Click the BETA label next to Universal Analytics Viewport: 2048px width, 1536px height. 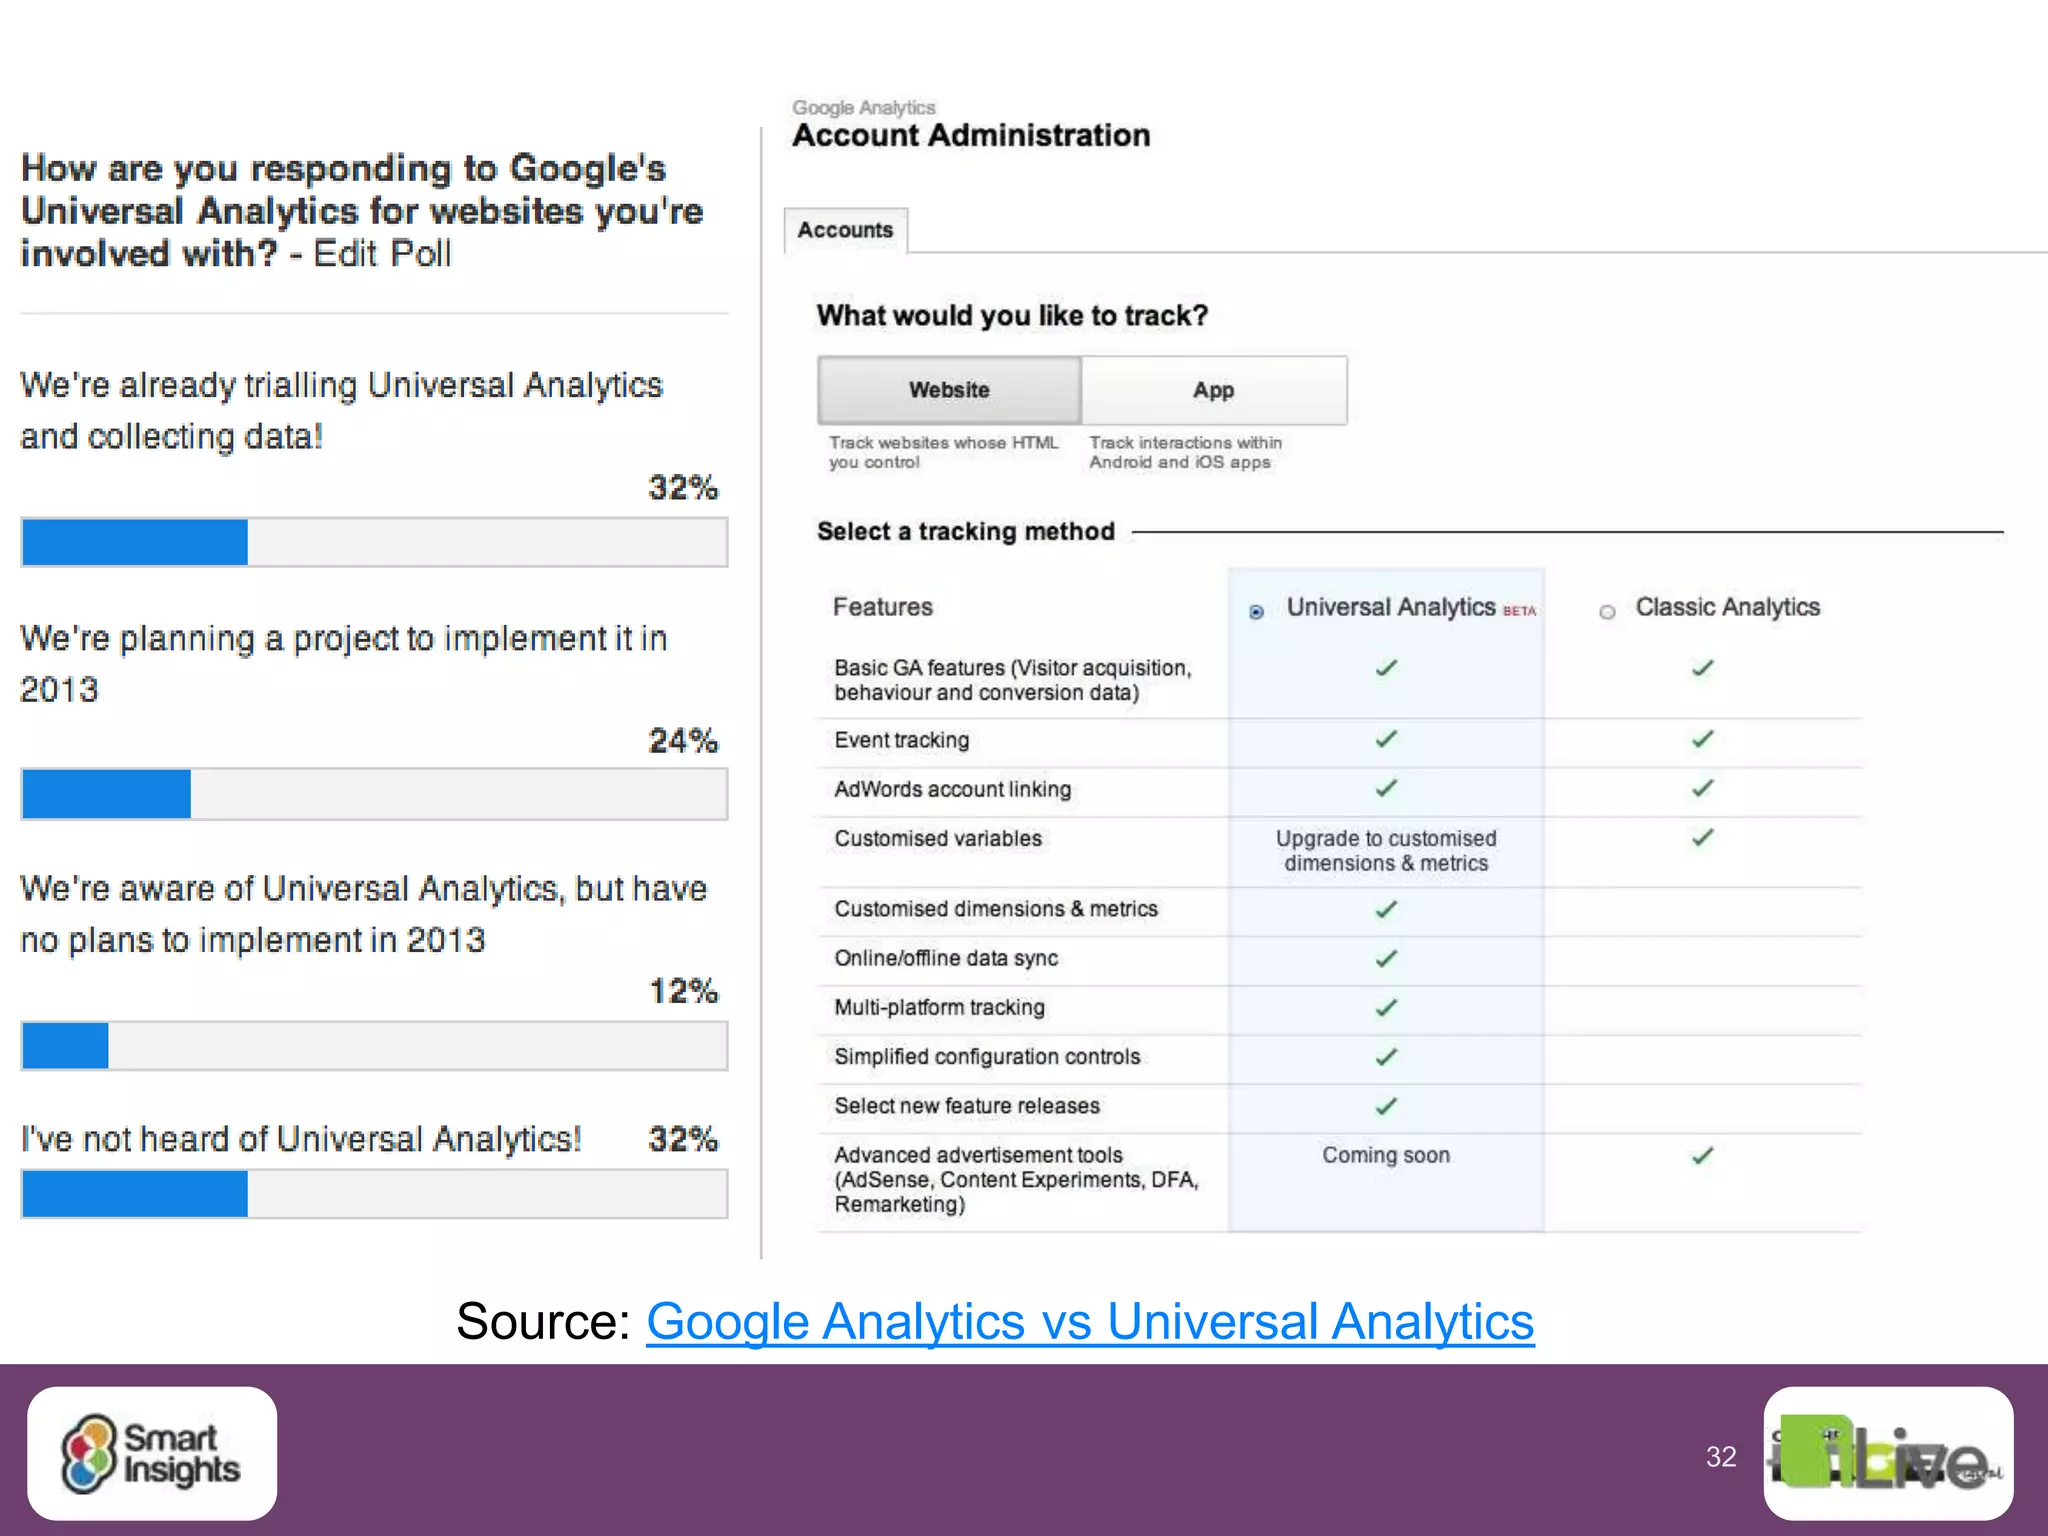pos(1519,611)
